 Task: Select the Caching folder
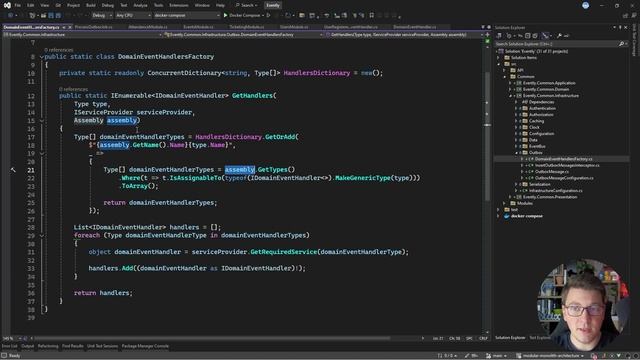click(536, 121)
